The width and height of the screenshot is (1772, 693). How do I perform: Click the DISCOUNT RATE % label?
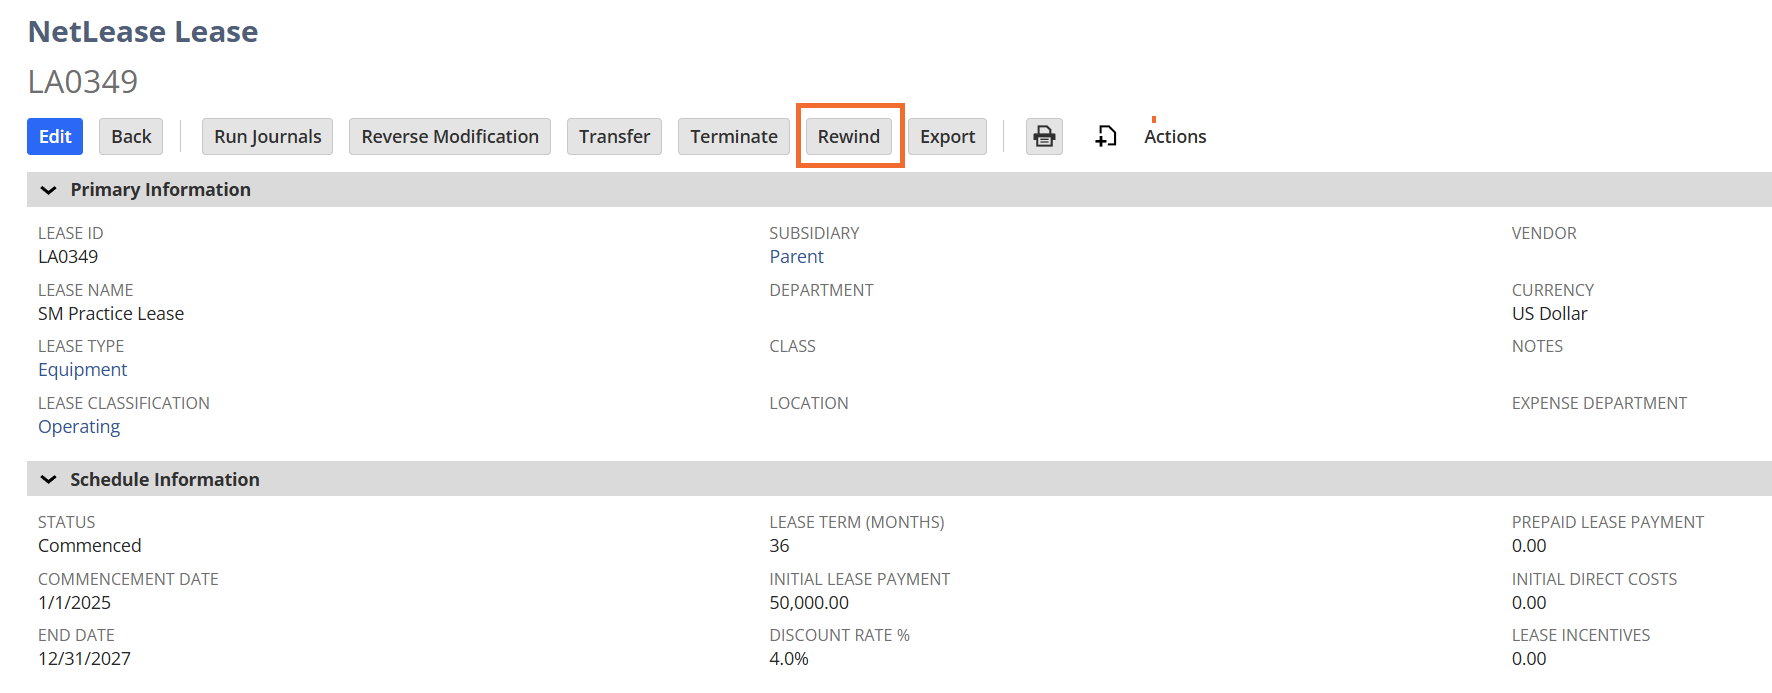(839, 635)
